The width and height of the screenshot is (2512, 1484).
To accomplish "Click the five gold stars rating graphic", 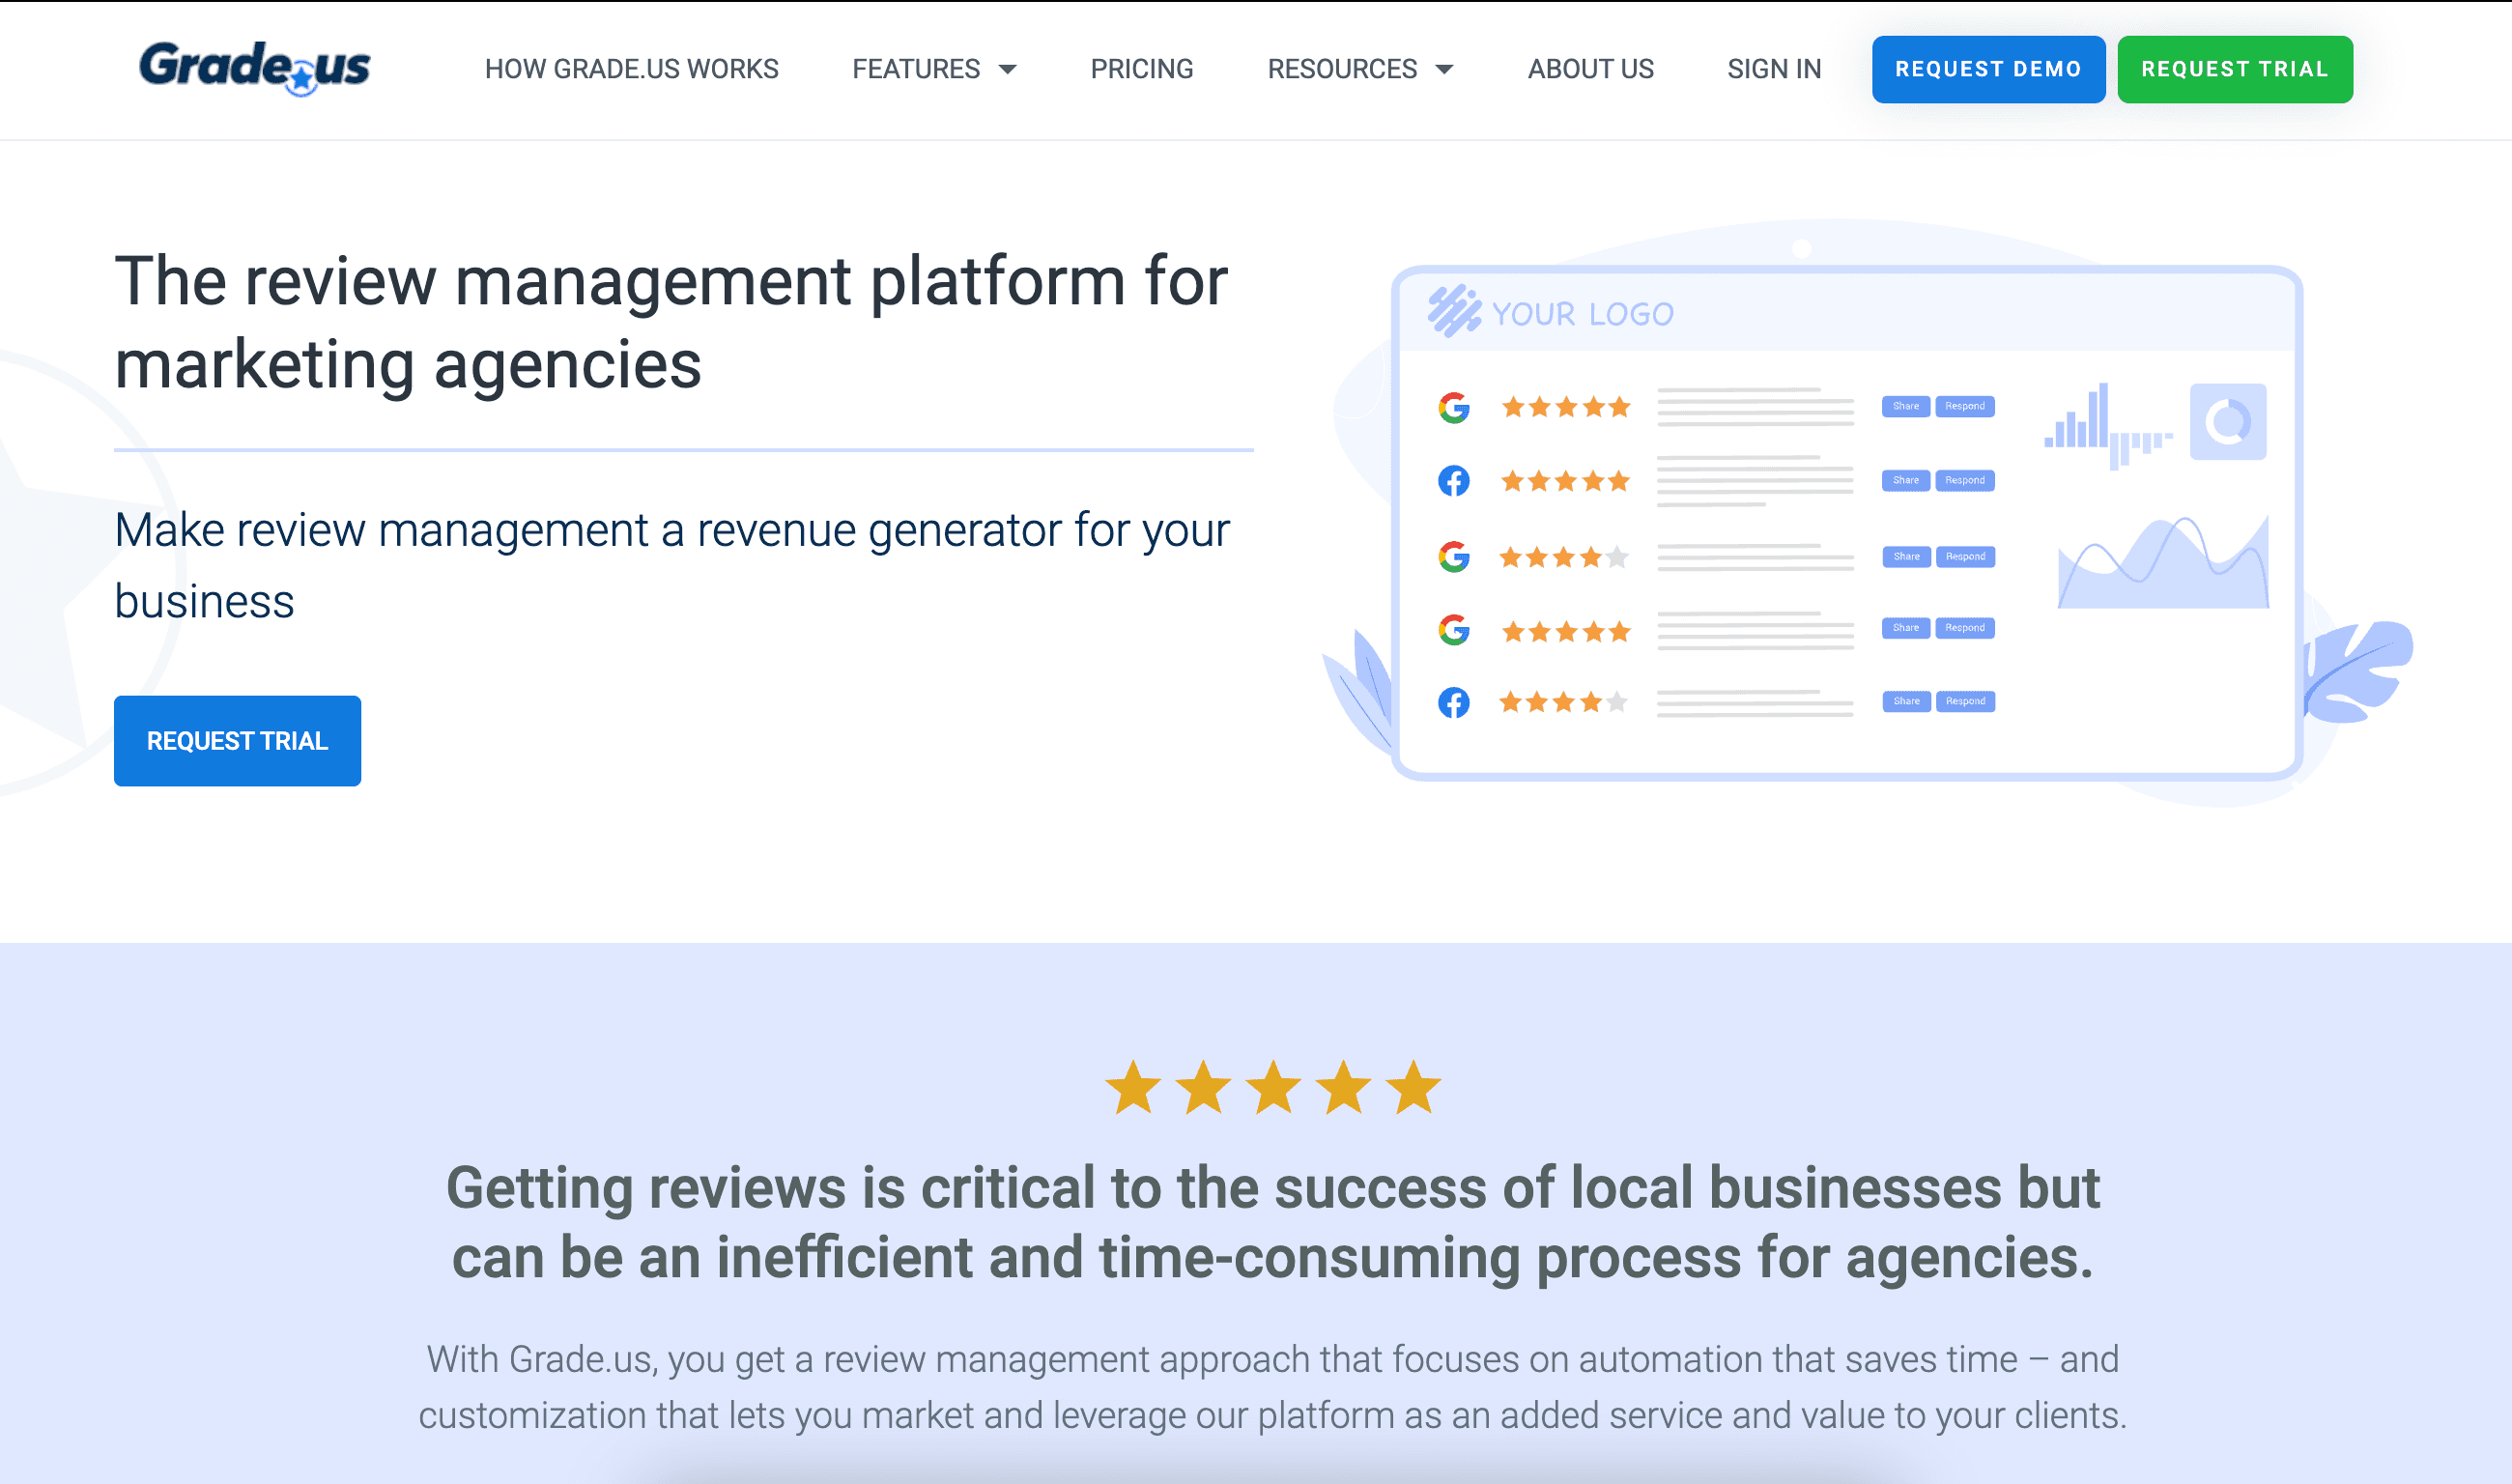I will 1272,1088.
